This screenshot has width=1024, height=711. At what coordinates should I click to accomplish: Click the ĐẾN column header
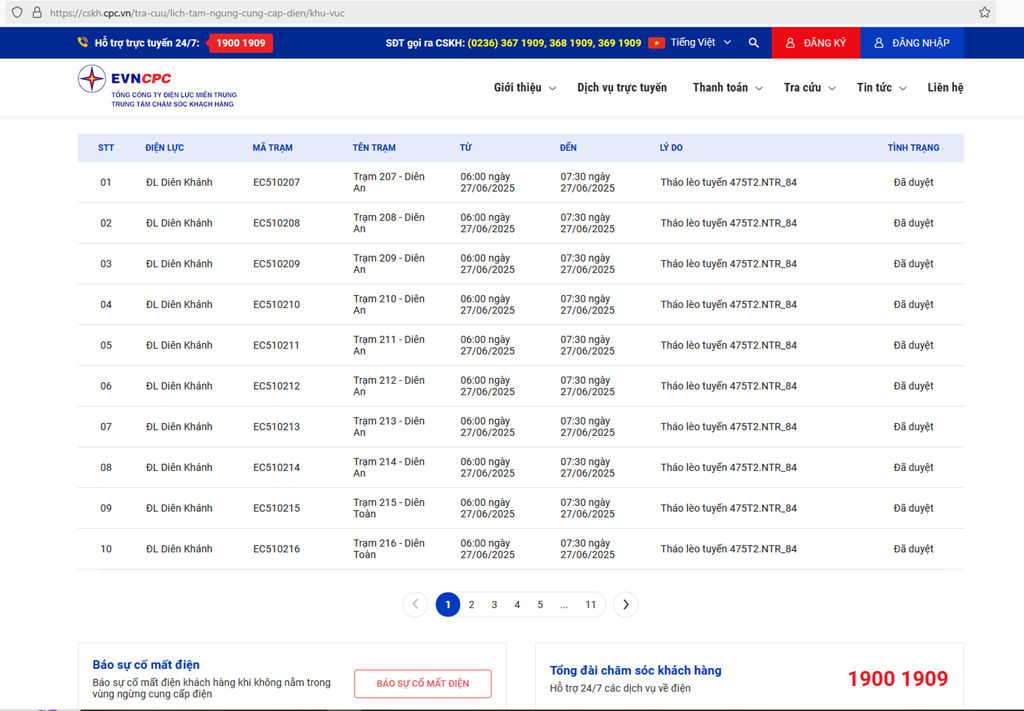[x=568, y=148]
